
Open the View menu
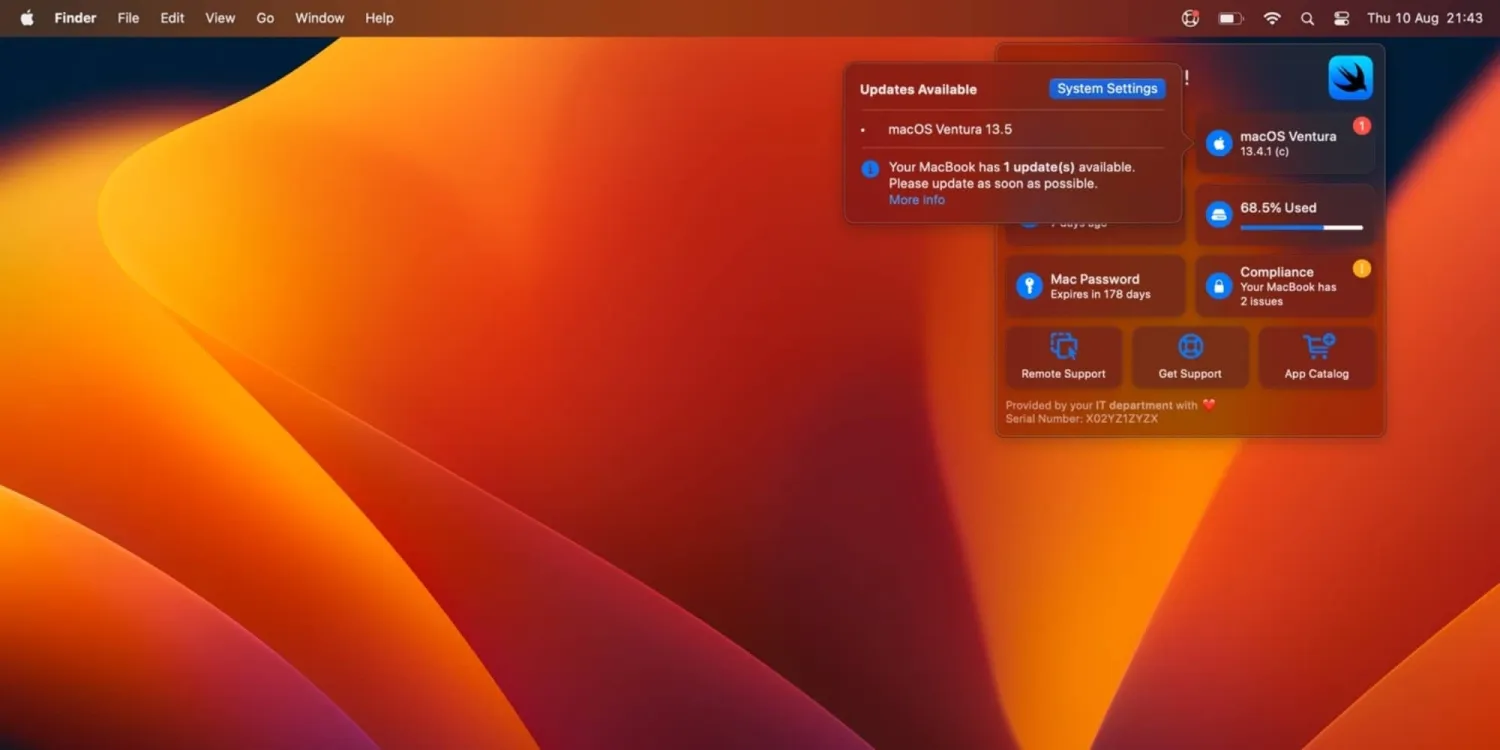coord(220,18)
